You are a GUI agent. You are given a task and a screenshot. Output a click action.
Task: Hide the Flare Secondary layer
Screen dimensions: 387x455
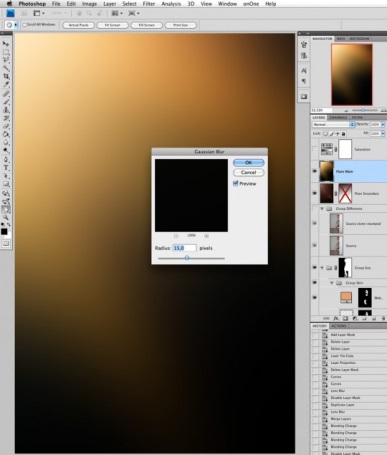click(x=315, y=193)
